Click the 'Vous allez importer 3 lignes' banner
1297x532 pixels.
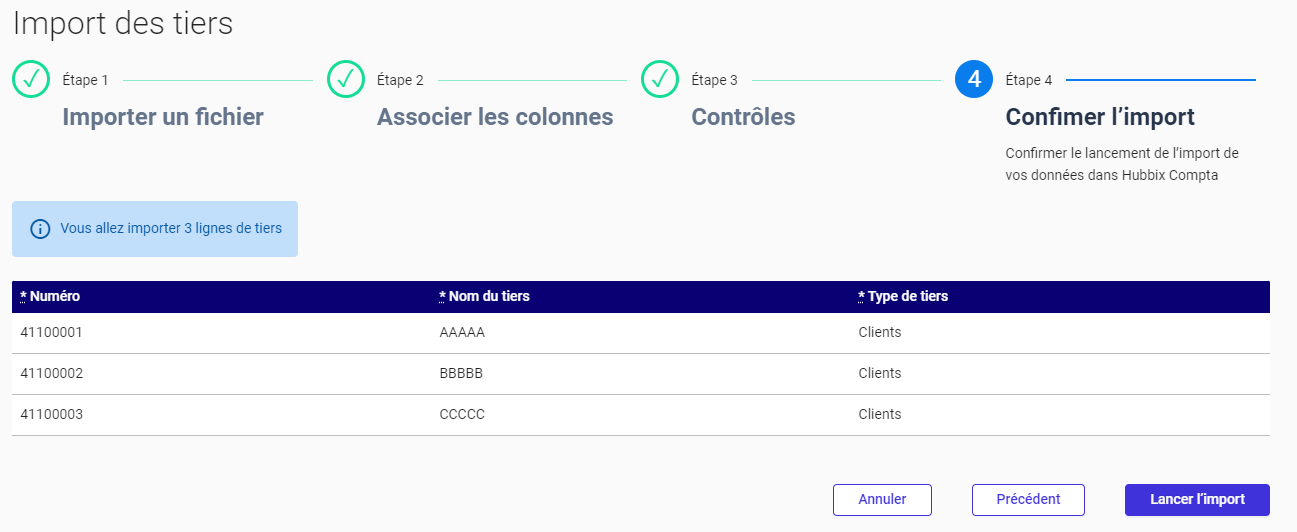(155, 229)
